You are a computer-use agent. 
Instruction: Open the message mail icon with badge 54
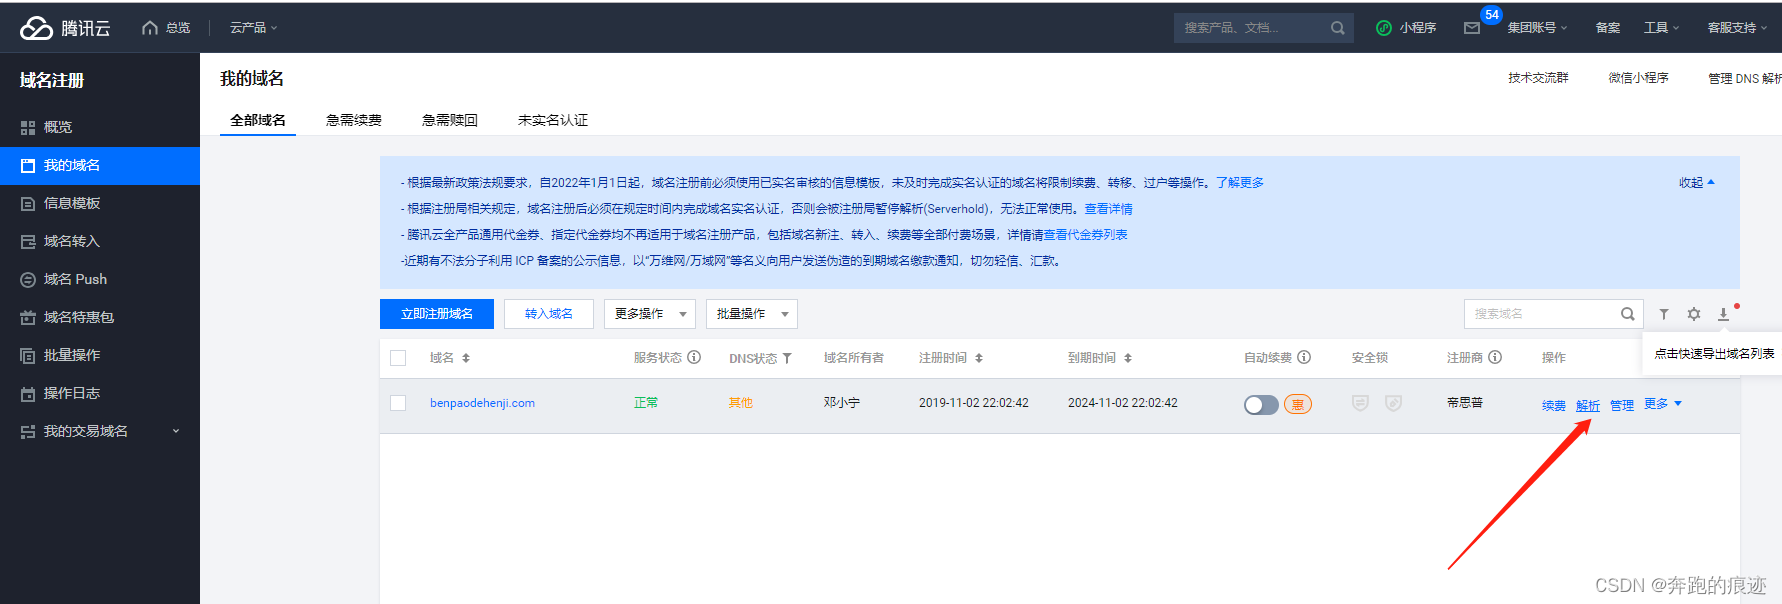click(x=1472, y=28)
